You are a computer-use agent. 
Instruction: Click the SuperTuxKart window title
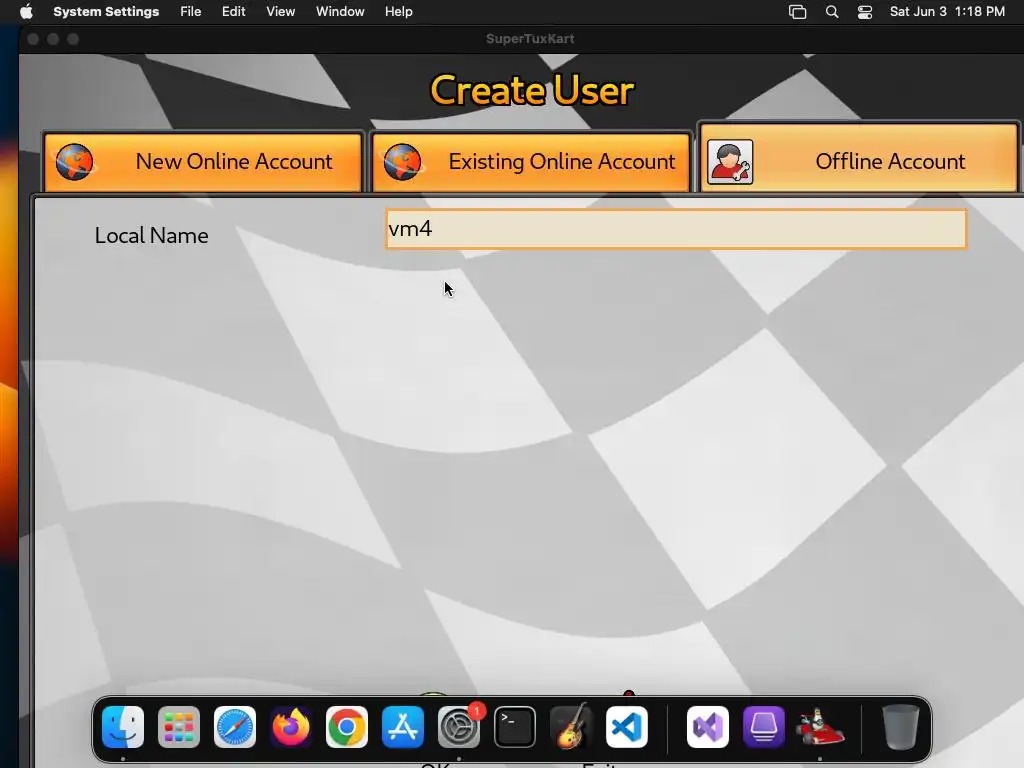(x=530, y=39)
